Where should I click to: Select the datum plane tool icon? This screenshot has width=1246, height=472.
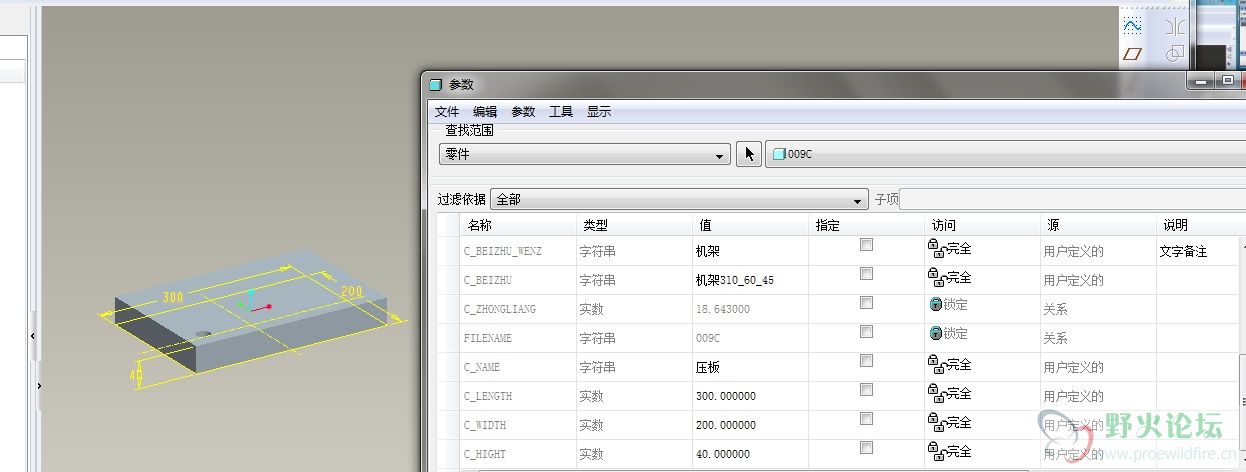(x=1132, y=53)
